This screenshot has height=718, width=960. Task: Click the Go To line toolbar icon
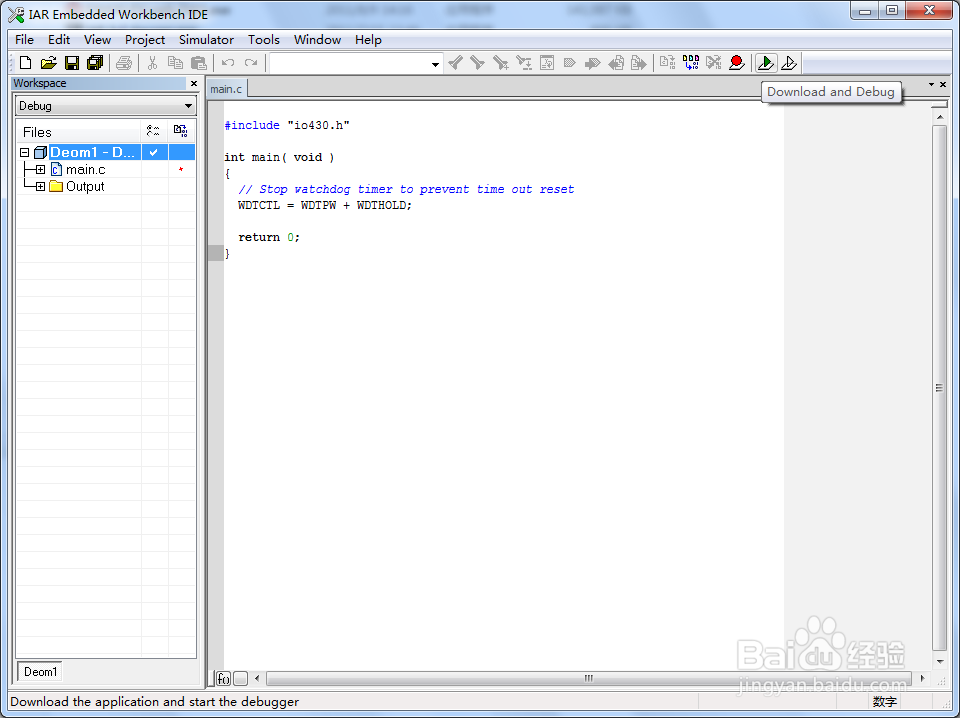pos(547,62)
